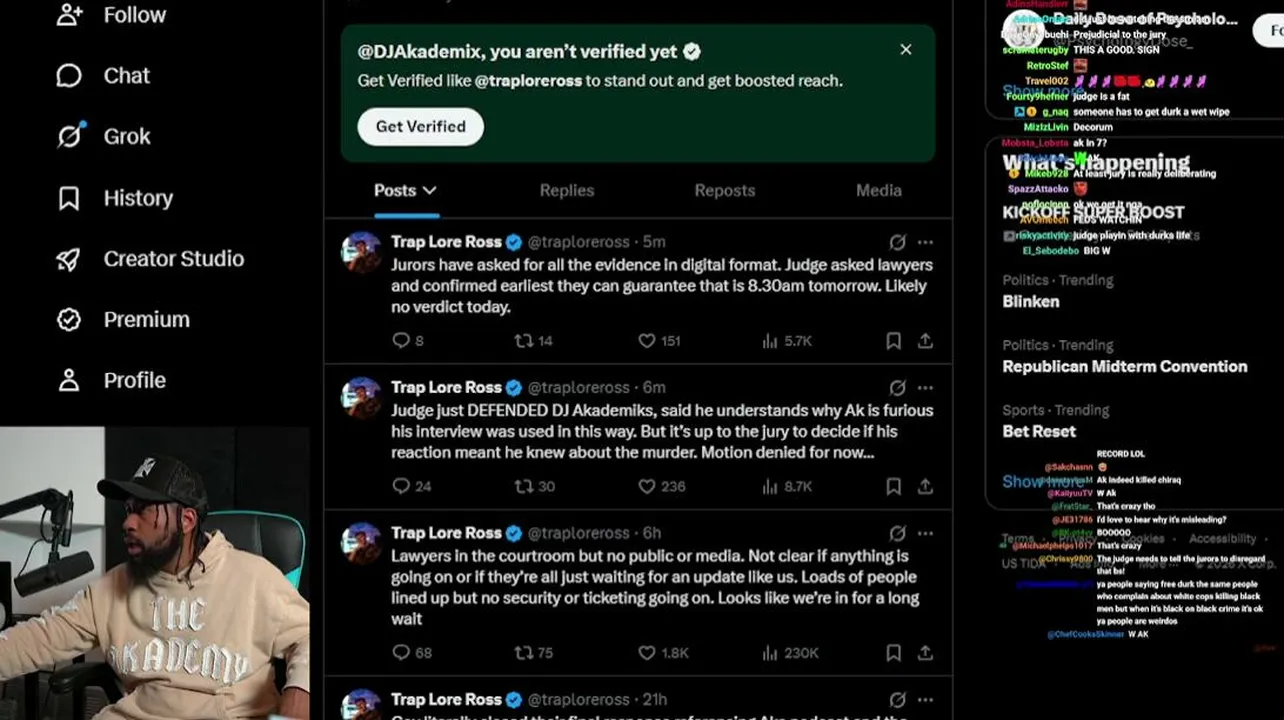Image resolution: width=1284 pixels, height=720 pixels.
Task: View analytics for the 230K views post
Action: point(790,653)
